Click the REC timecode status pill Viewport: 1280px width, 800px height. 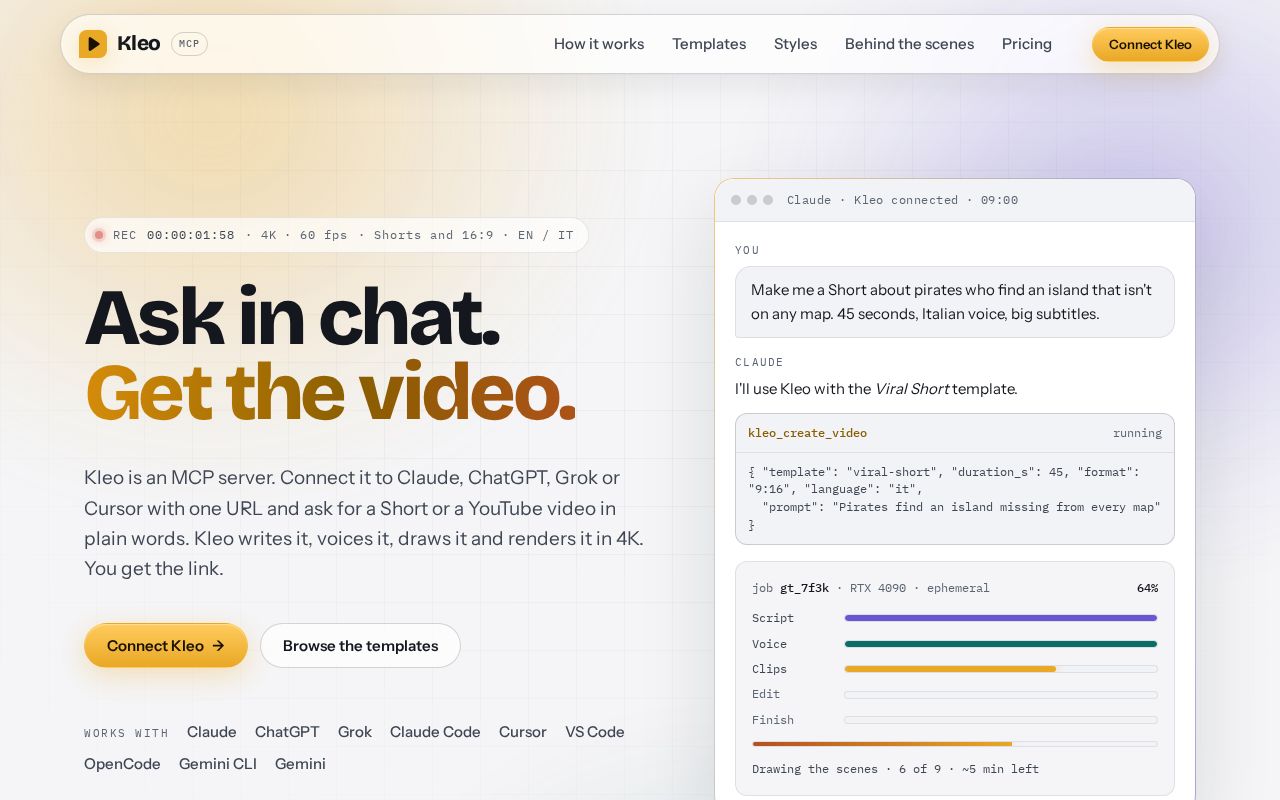[337, 235]
